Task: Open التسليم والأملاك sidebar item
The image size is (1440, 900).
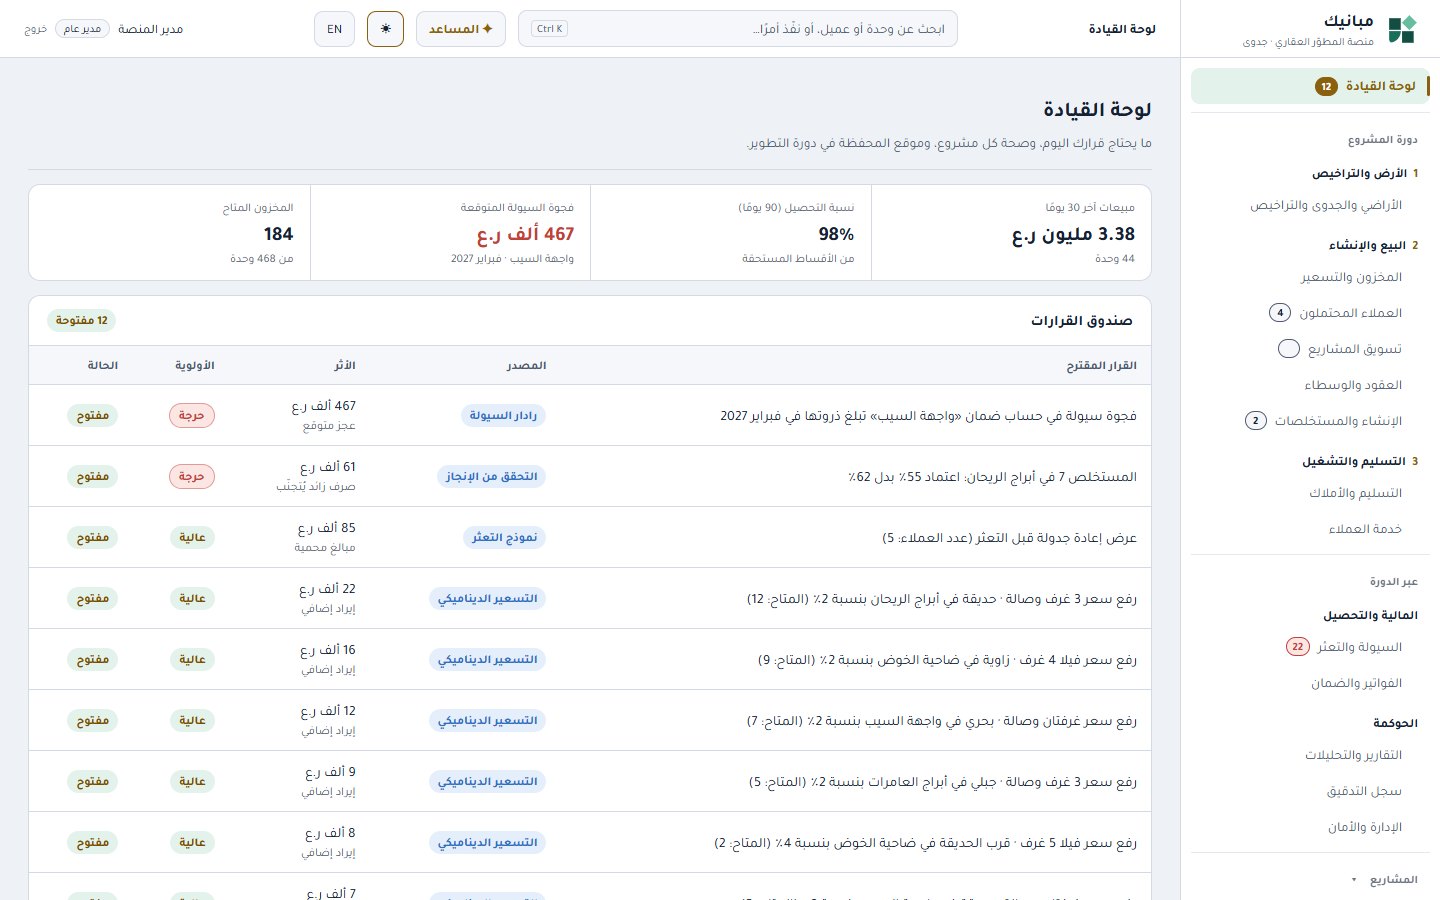Action: [x=1310, y=493]
